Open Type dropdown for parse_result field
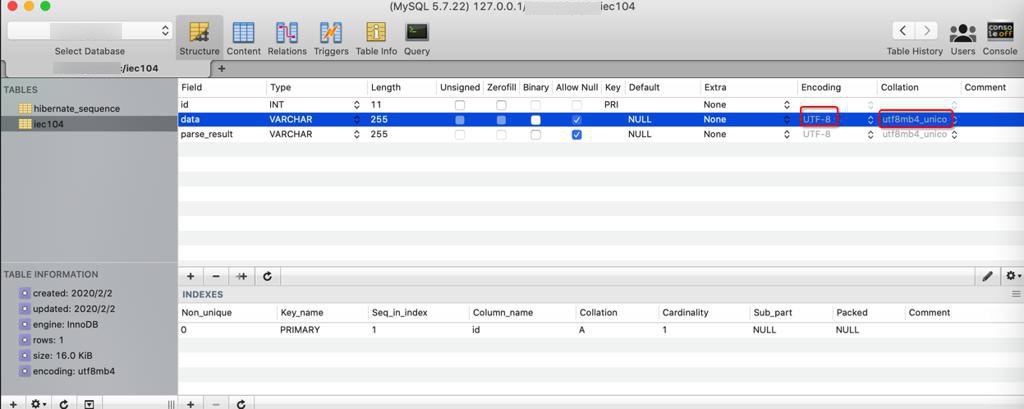 [x=357, y=134]
